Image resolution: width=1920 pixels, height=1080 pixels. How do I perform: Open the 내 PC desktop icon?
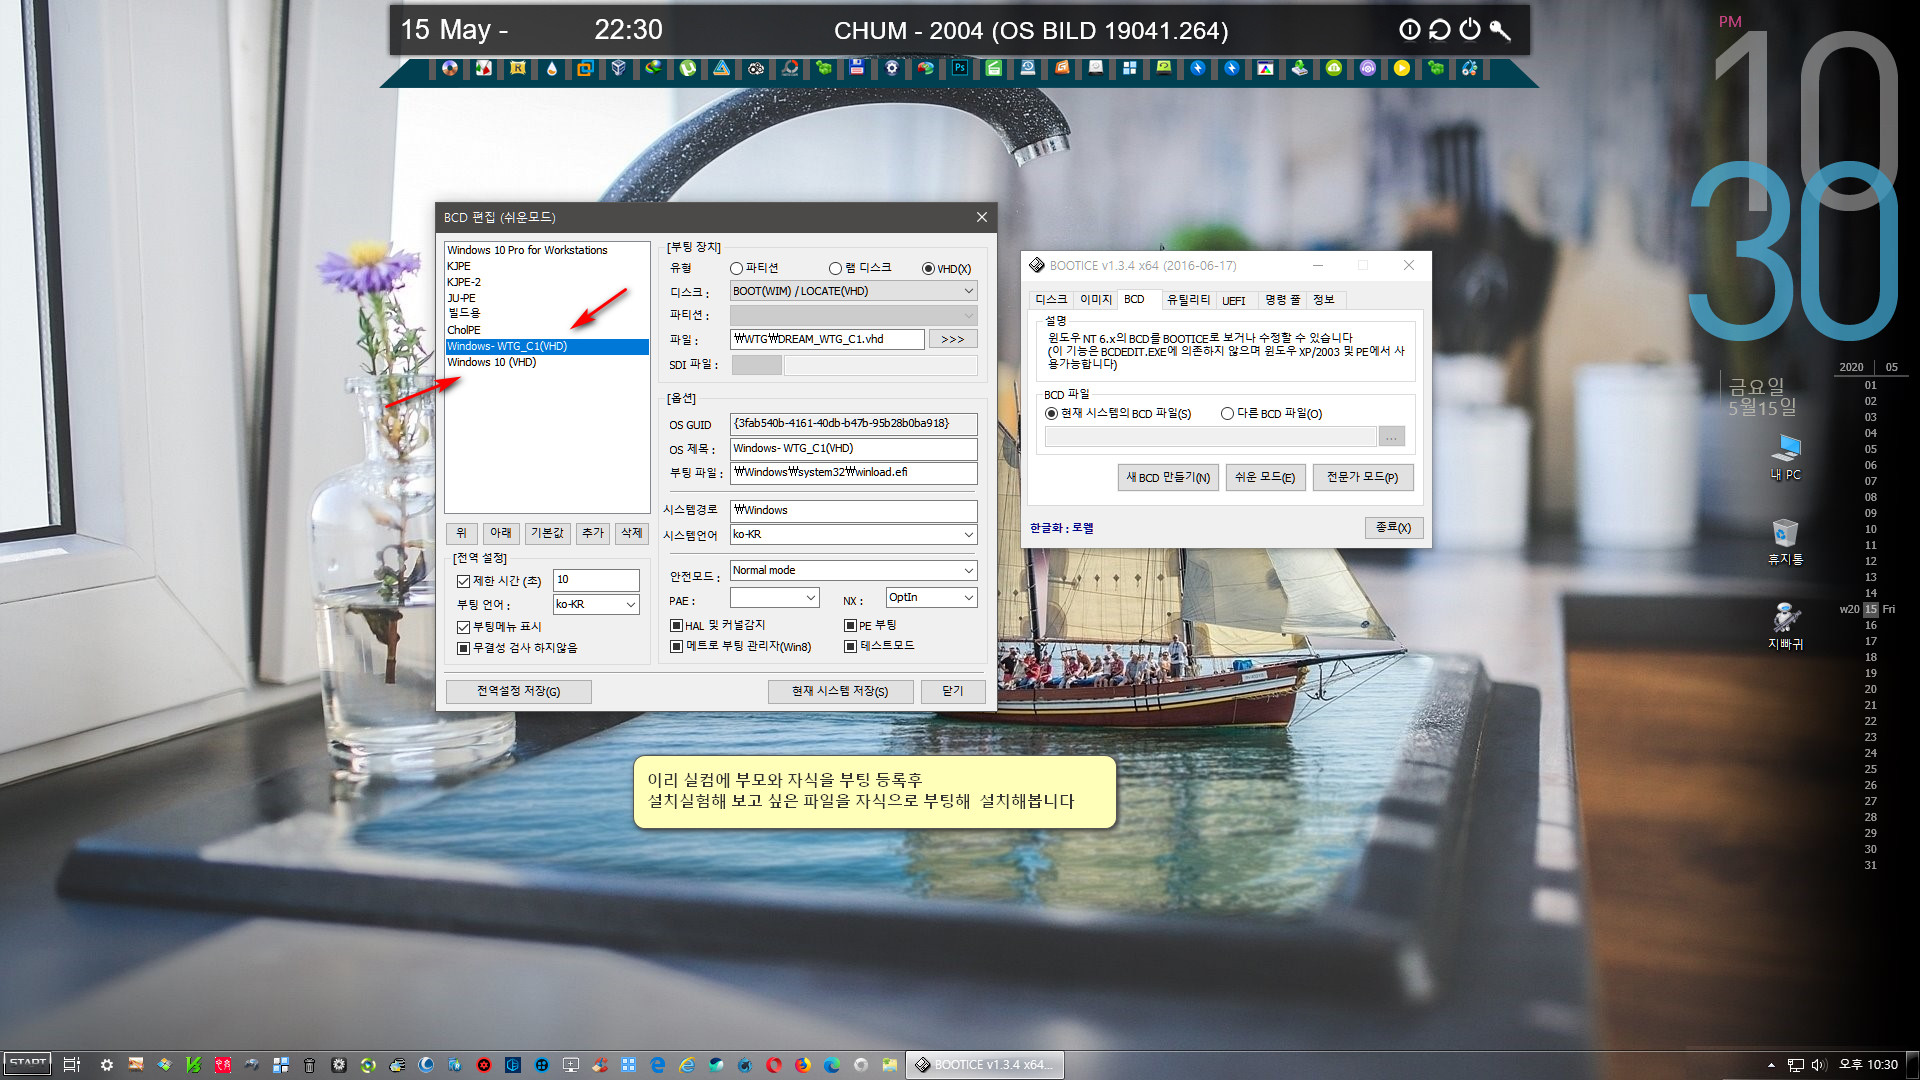point(1786,457)
